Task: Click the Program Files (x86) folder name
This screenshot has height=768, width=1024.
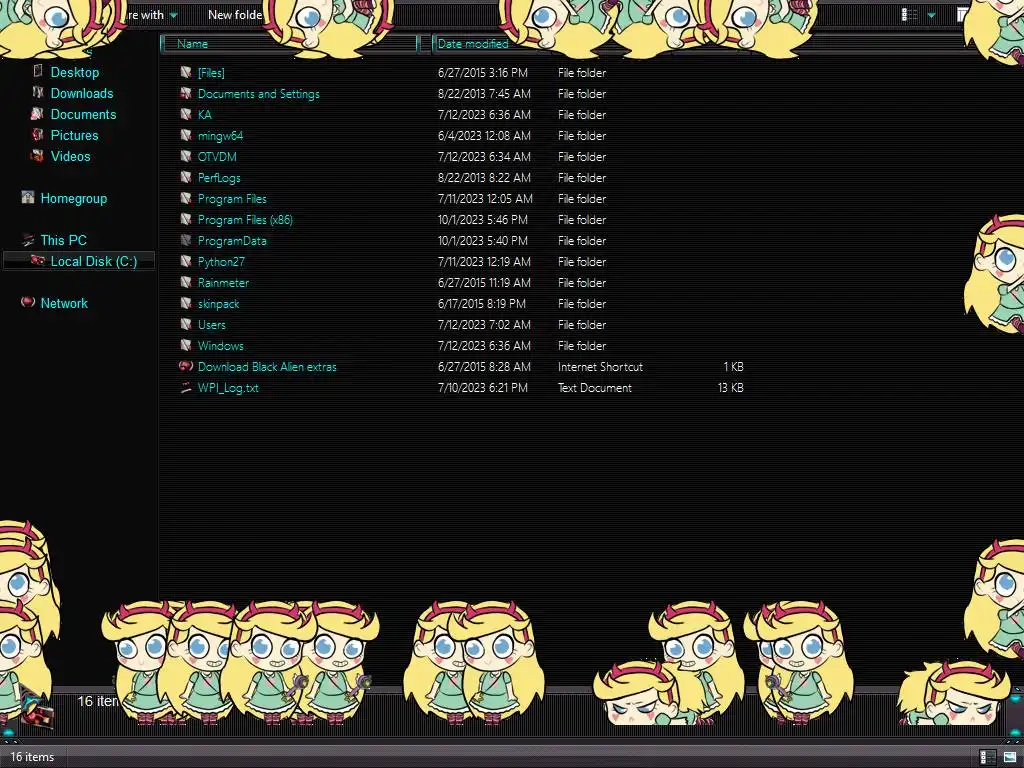Action: pos(246,219)
